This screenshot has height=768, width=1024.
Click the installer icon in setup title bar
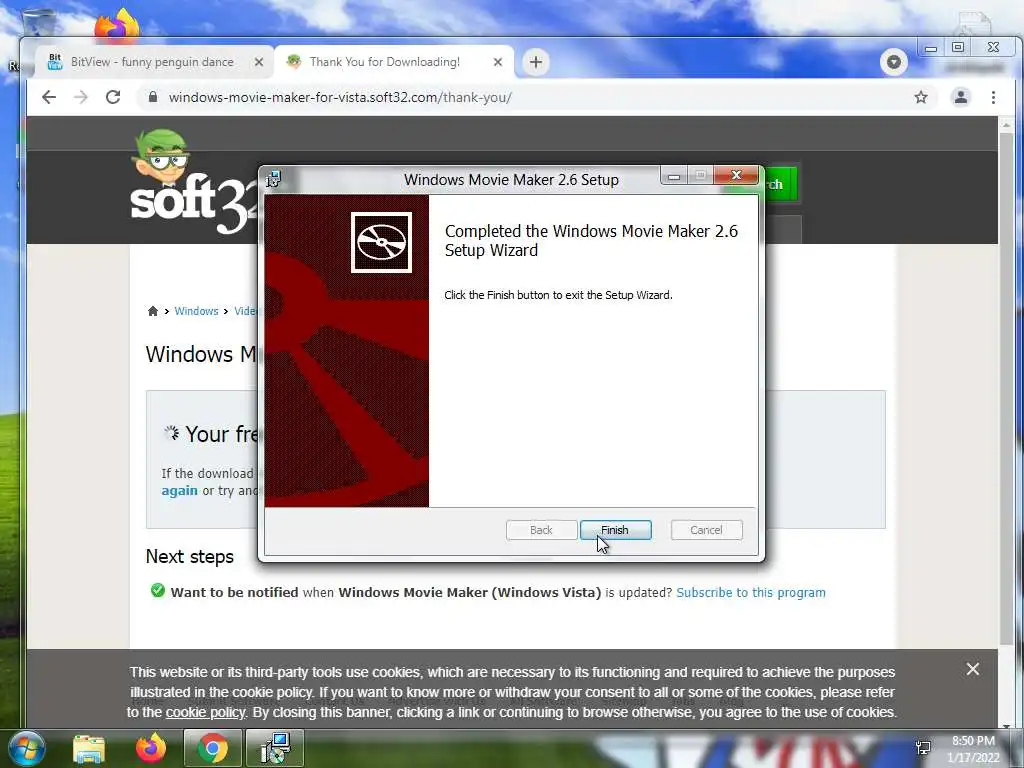pyautogui.click(x=274, y=179)
